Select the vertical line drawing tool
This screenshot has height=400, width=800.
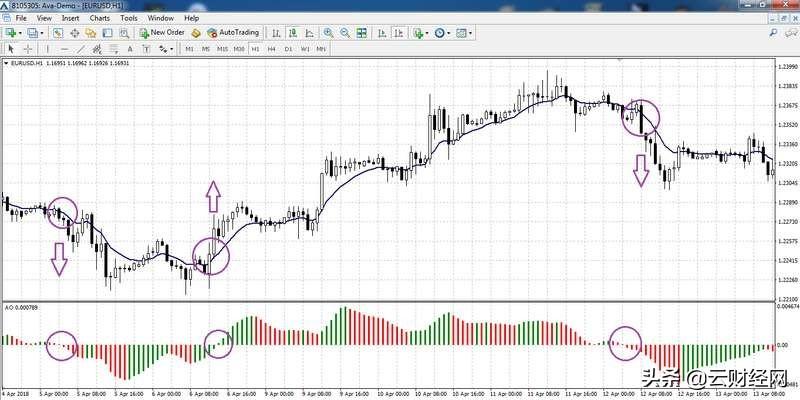(x=47, y=49)
